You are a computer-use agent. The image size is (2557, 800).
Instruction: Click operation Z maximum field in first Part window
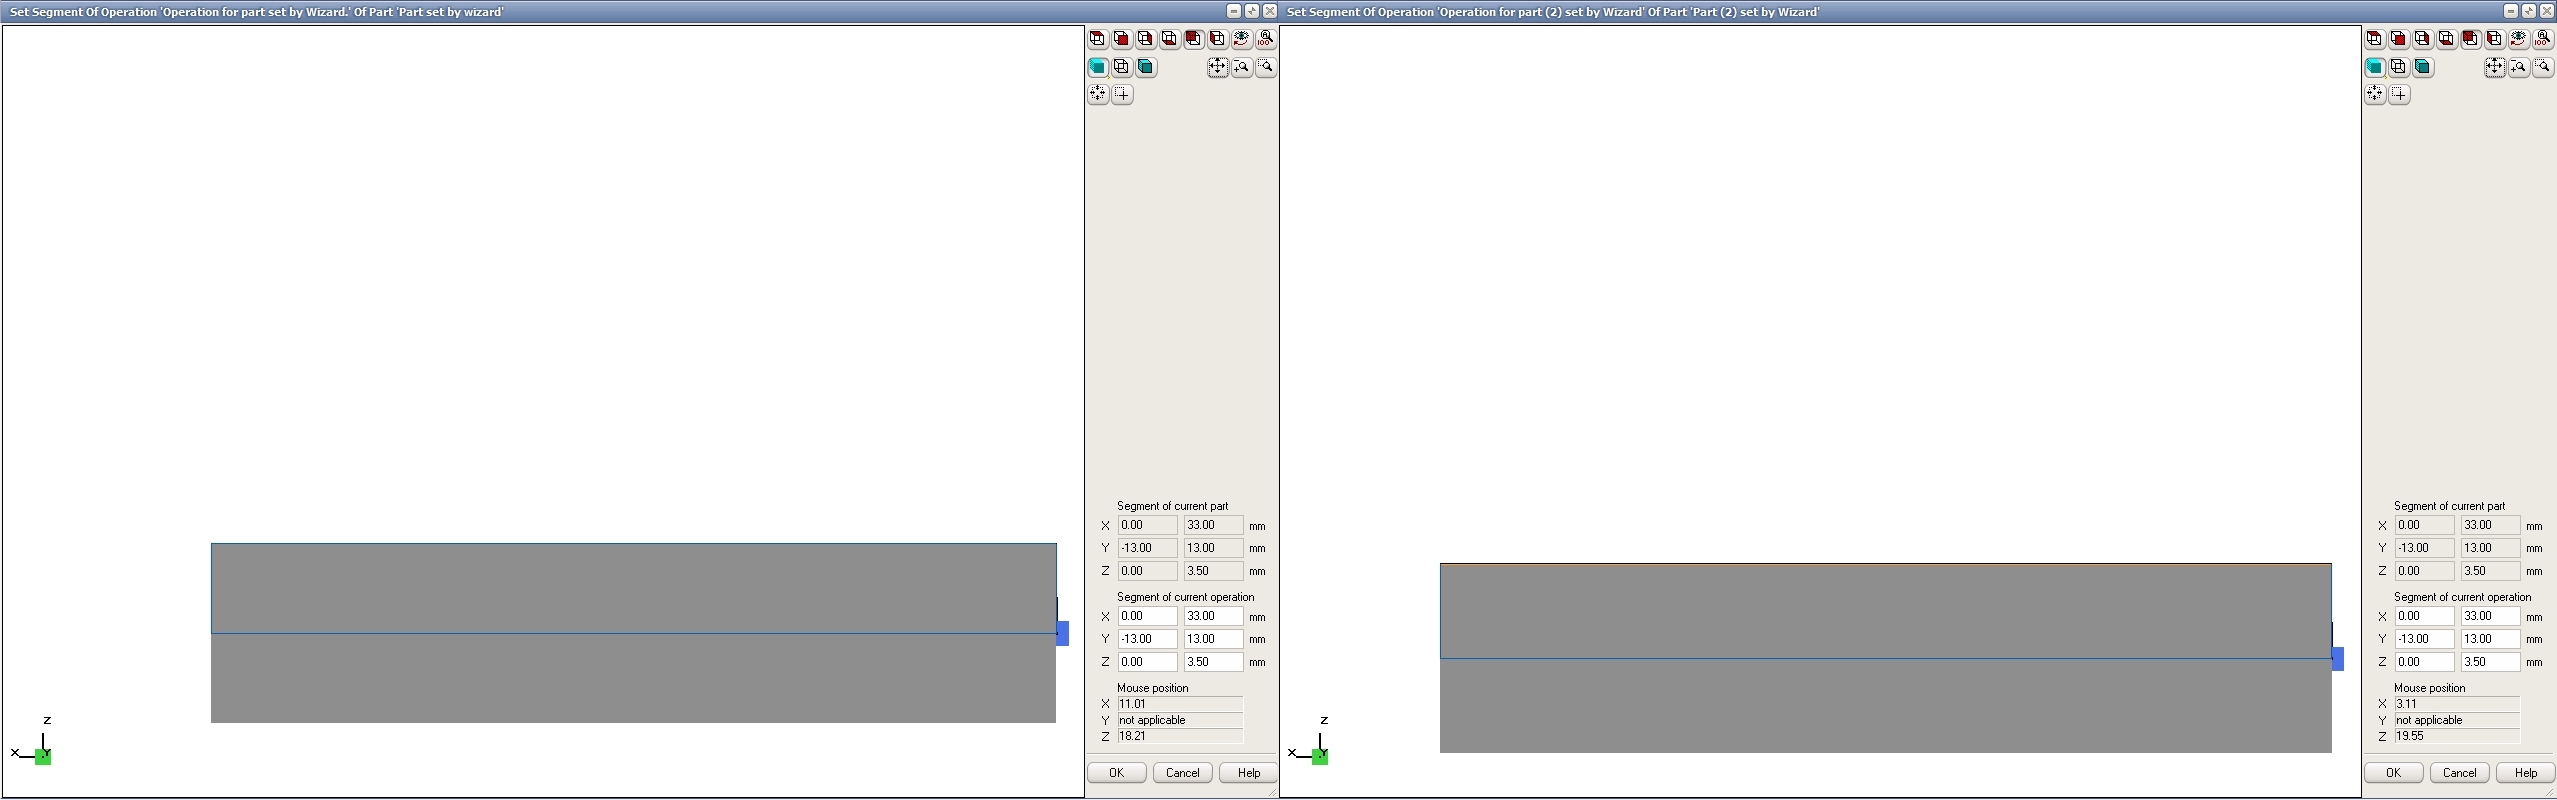tap(1212, 662)
